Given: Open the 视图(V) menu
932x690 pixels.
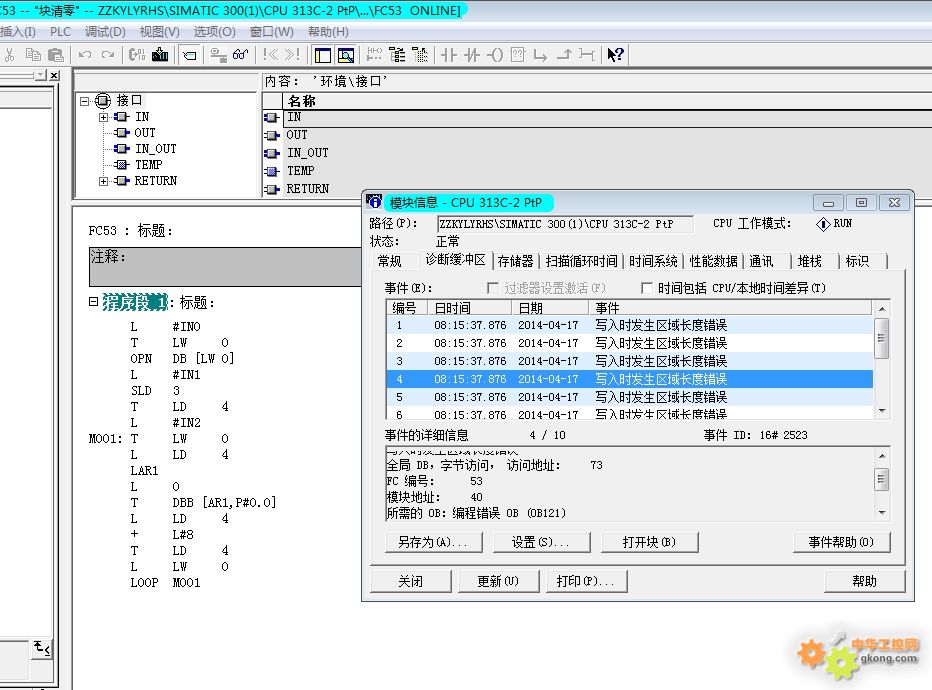Looking at the screenshot, I should (159, 31).
